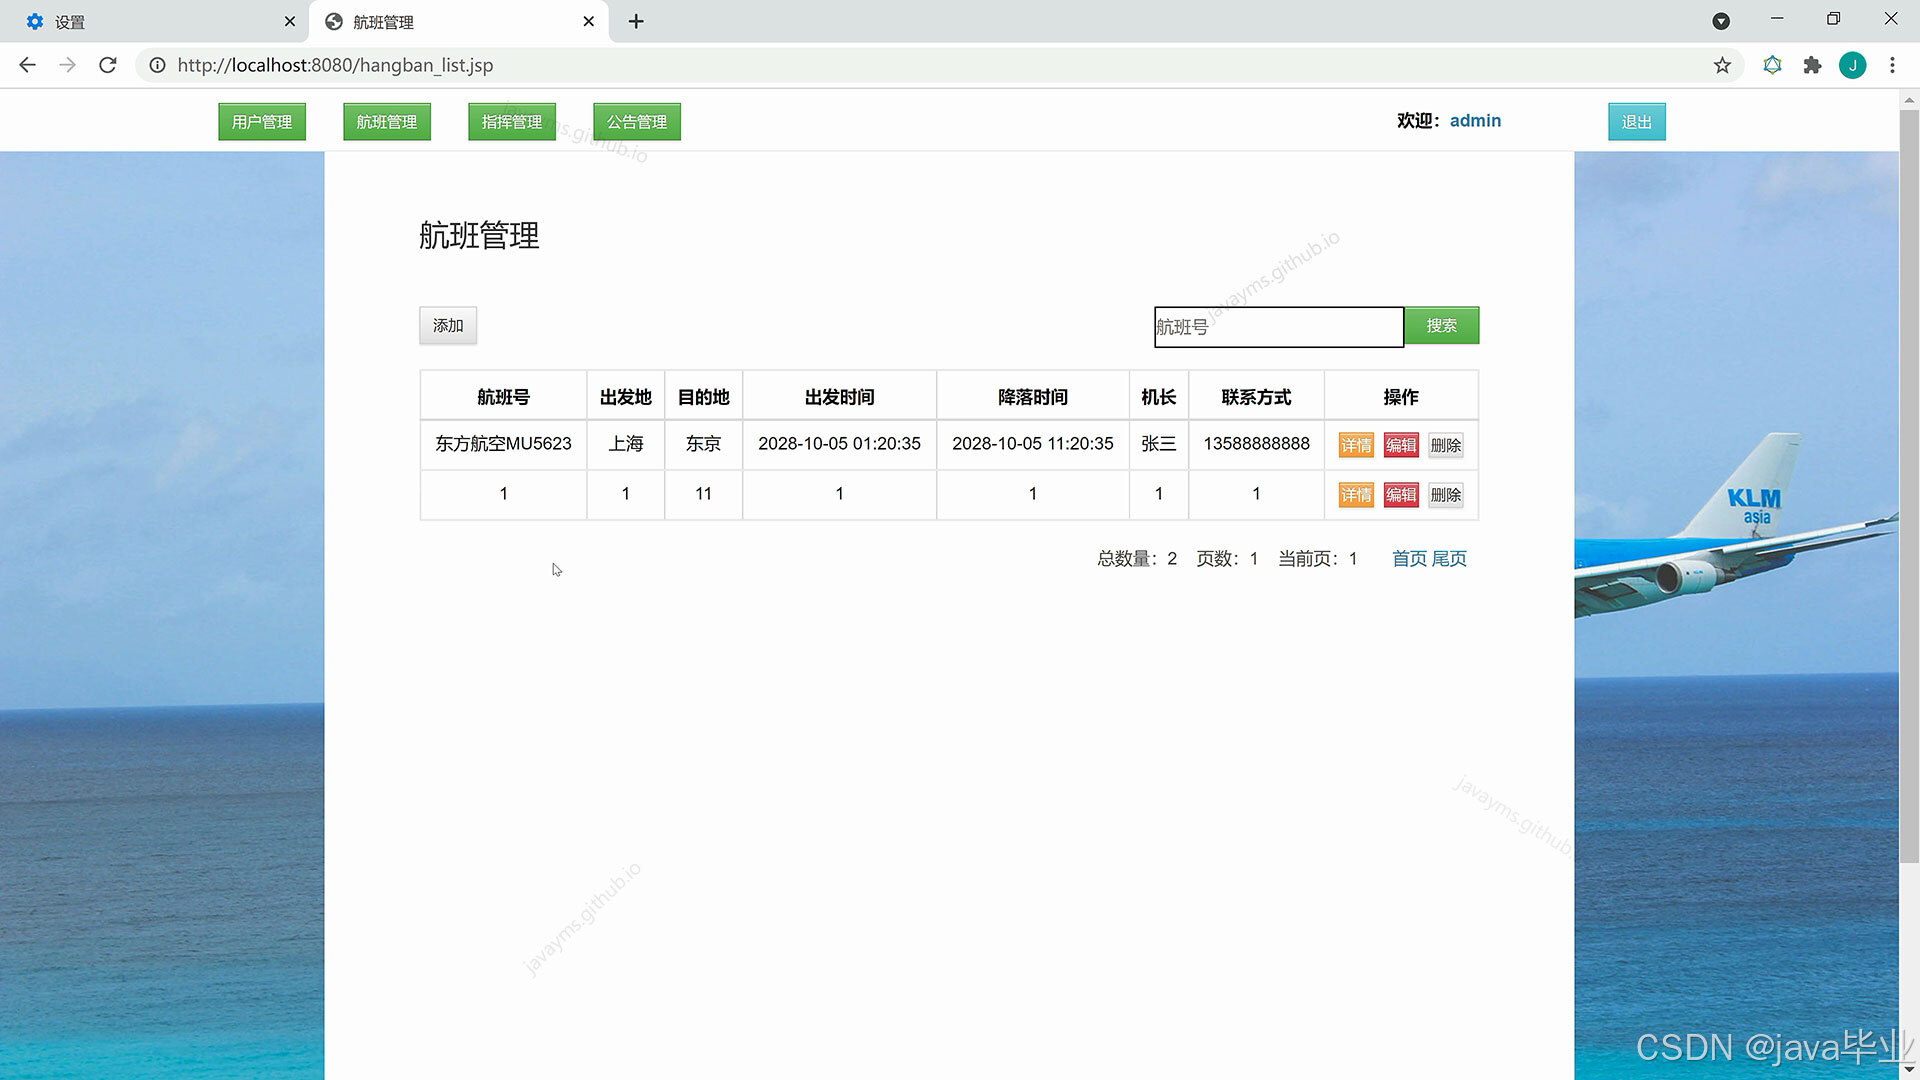The width and height of the screenshot is (1920, 1080).
Task: Open 指挥管理 menu
Action: (512, 122)
